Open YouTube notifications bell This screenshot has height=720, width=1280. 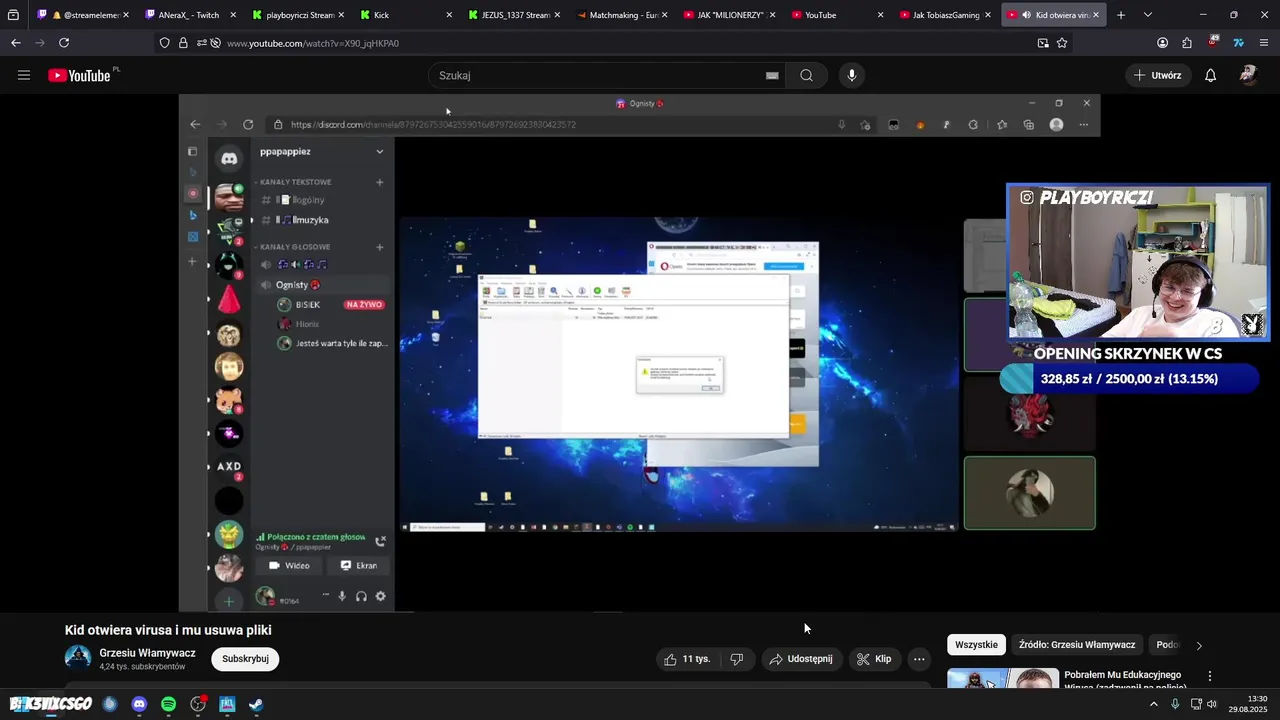(1210, 75)
